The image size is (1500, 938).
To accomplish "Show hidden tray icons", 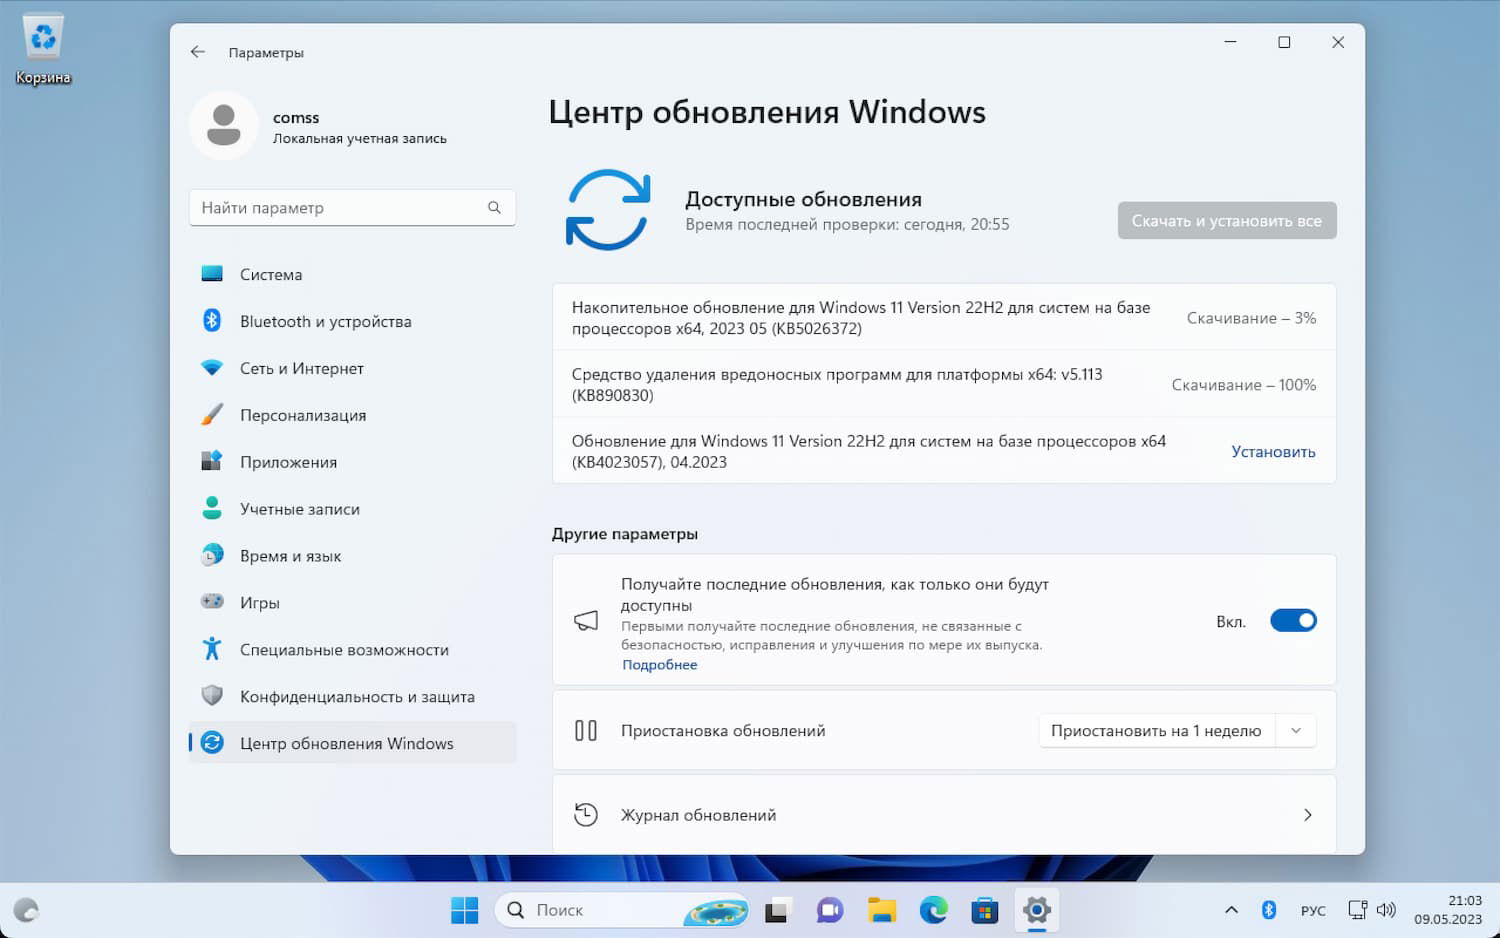I will [x=1231, y=910].
